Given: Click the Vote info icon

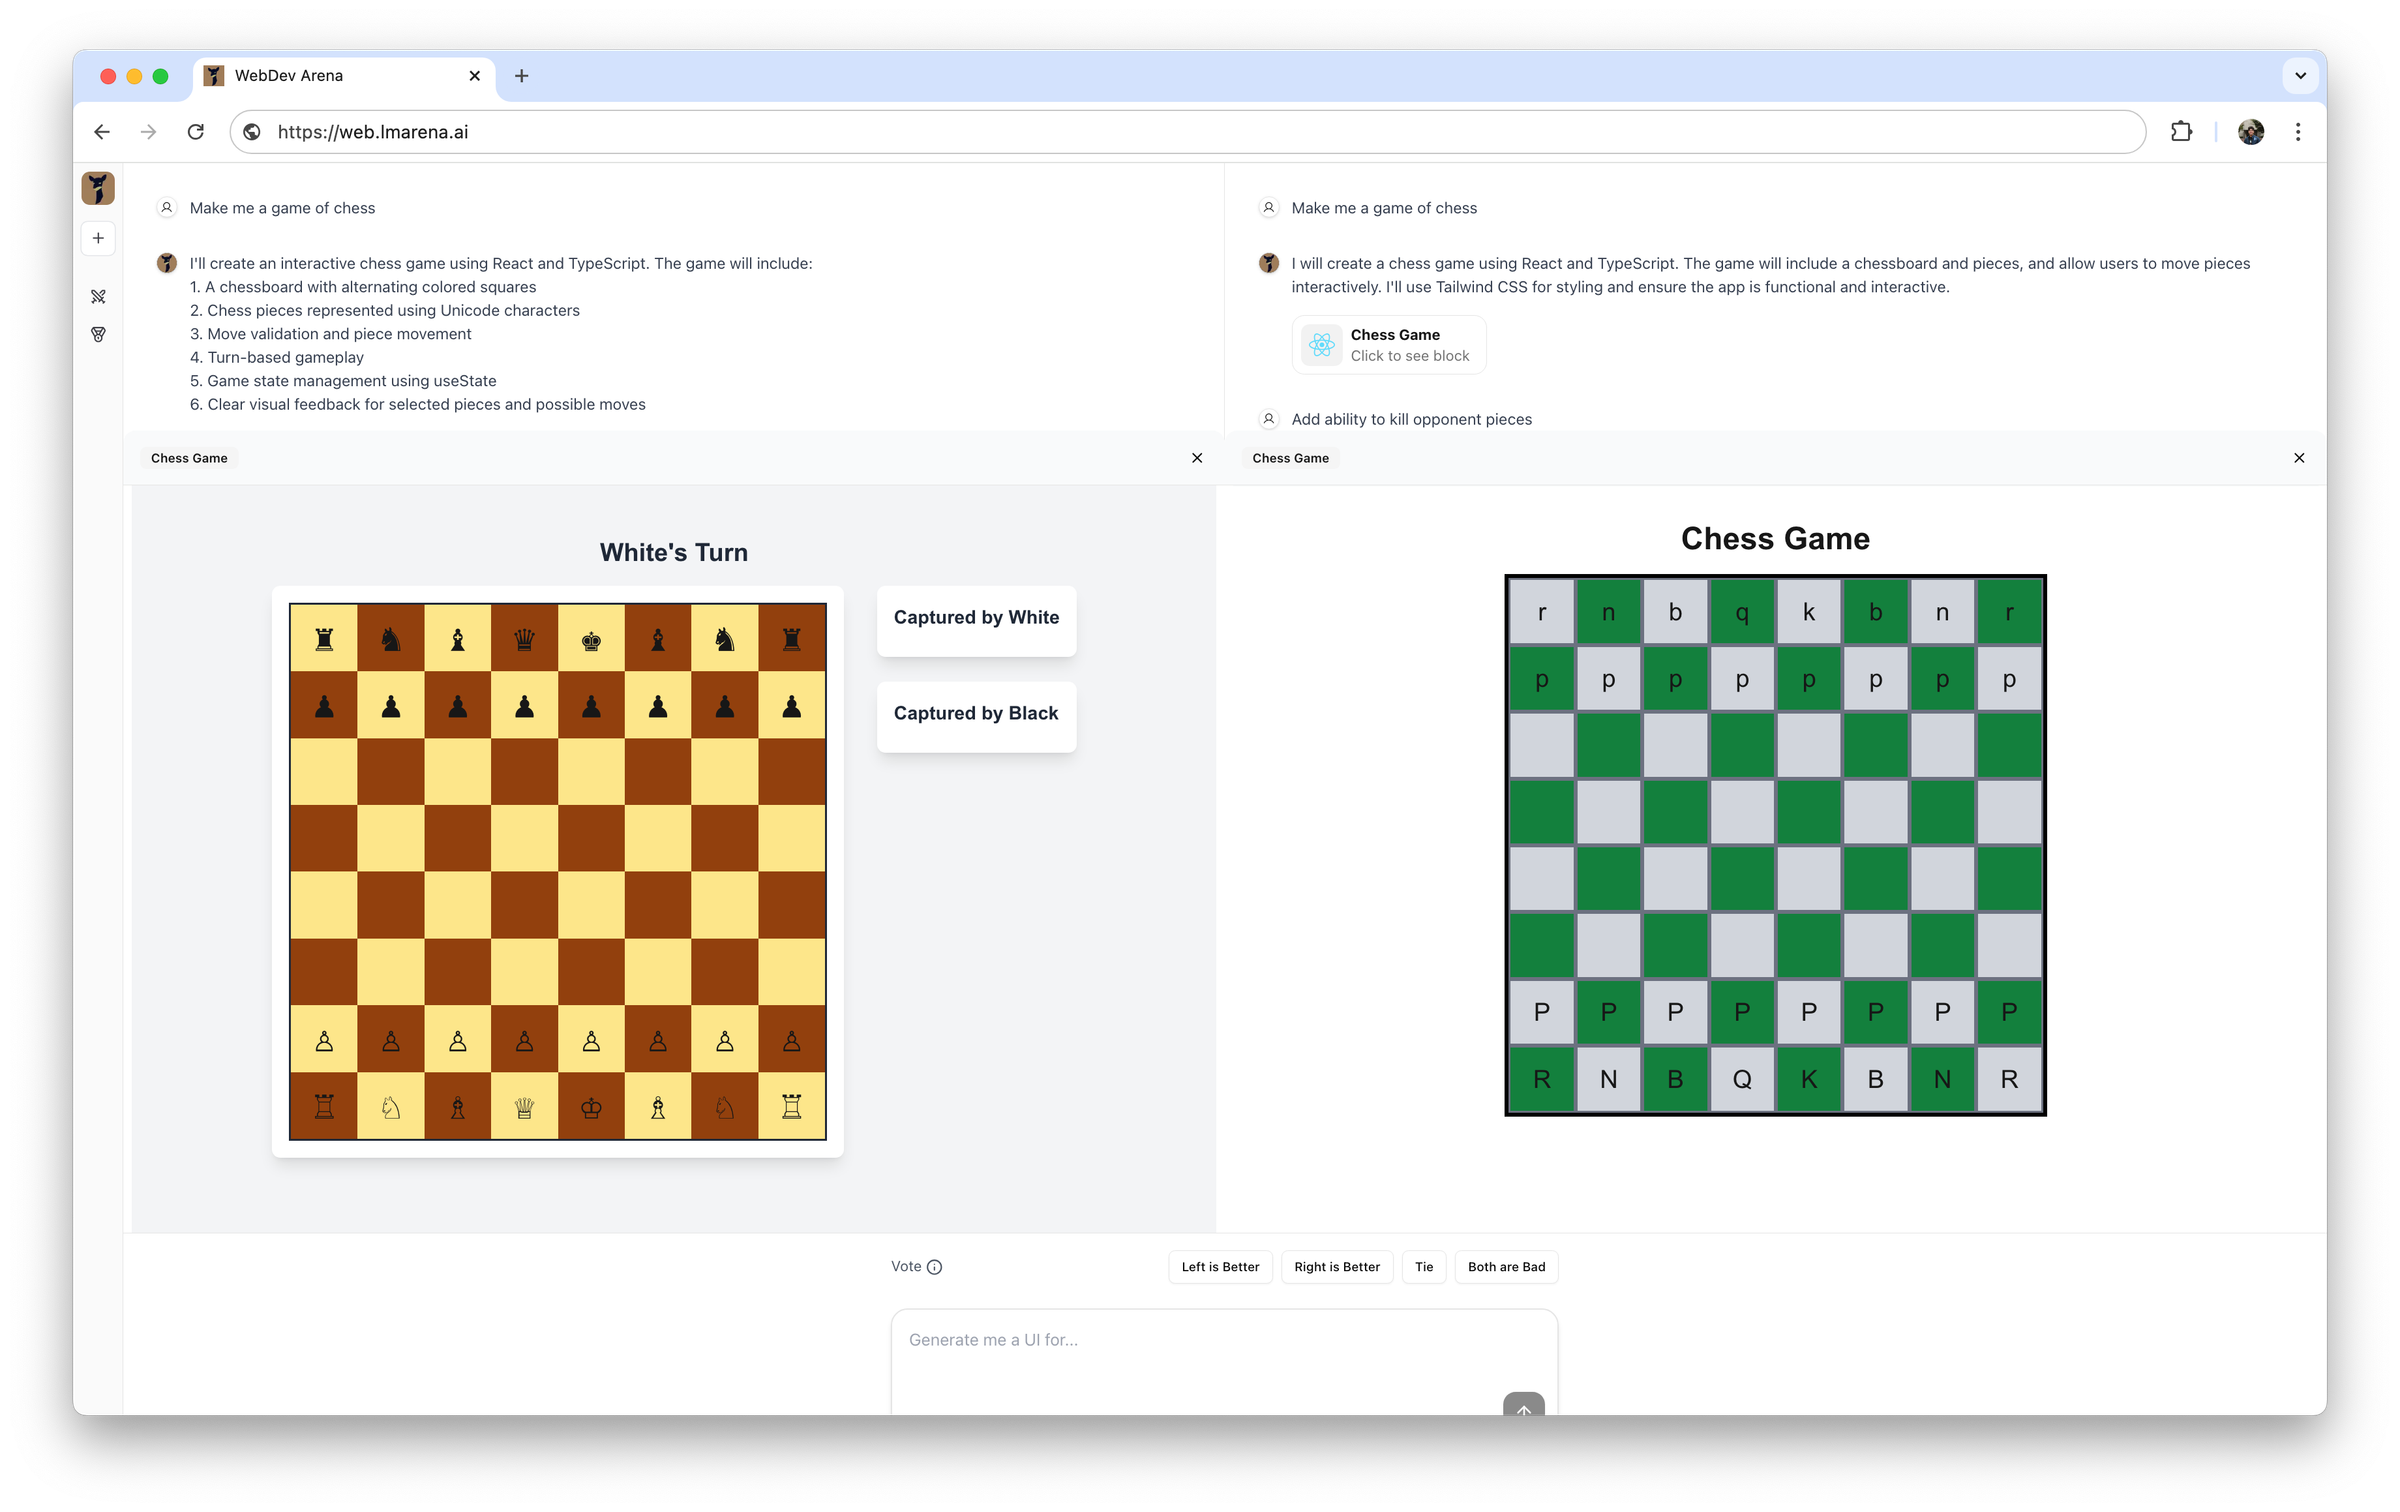Looking at the screenshot, I should pos(934,1266).
